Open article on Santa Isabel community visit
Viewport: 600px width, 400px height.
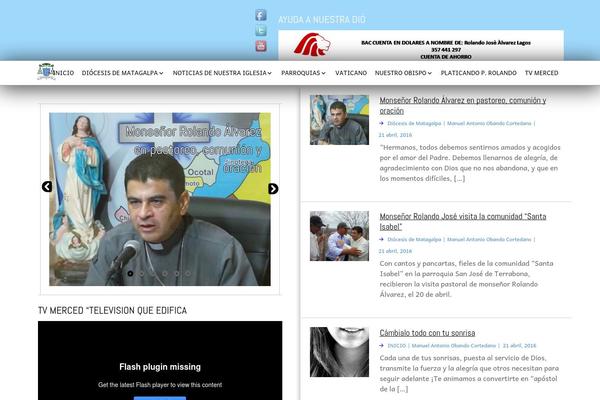pyautogui.click(x=463, y=221)
